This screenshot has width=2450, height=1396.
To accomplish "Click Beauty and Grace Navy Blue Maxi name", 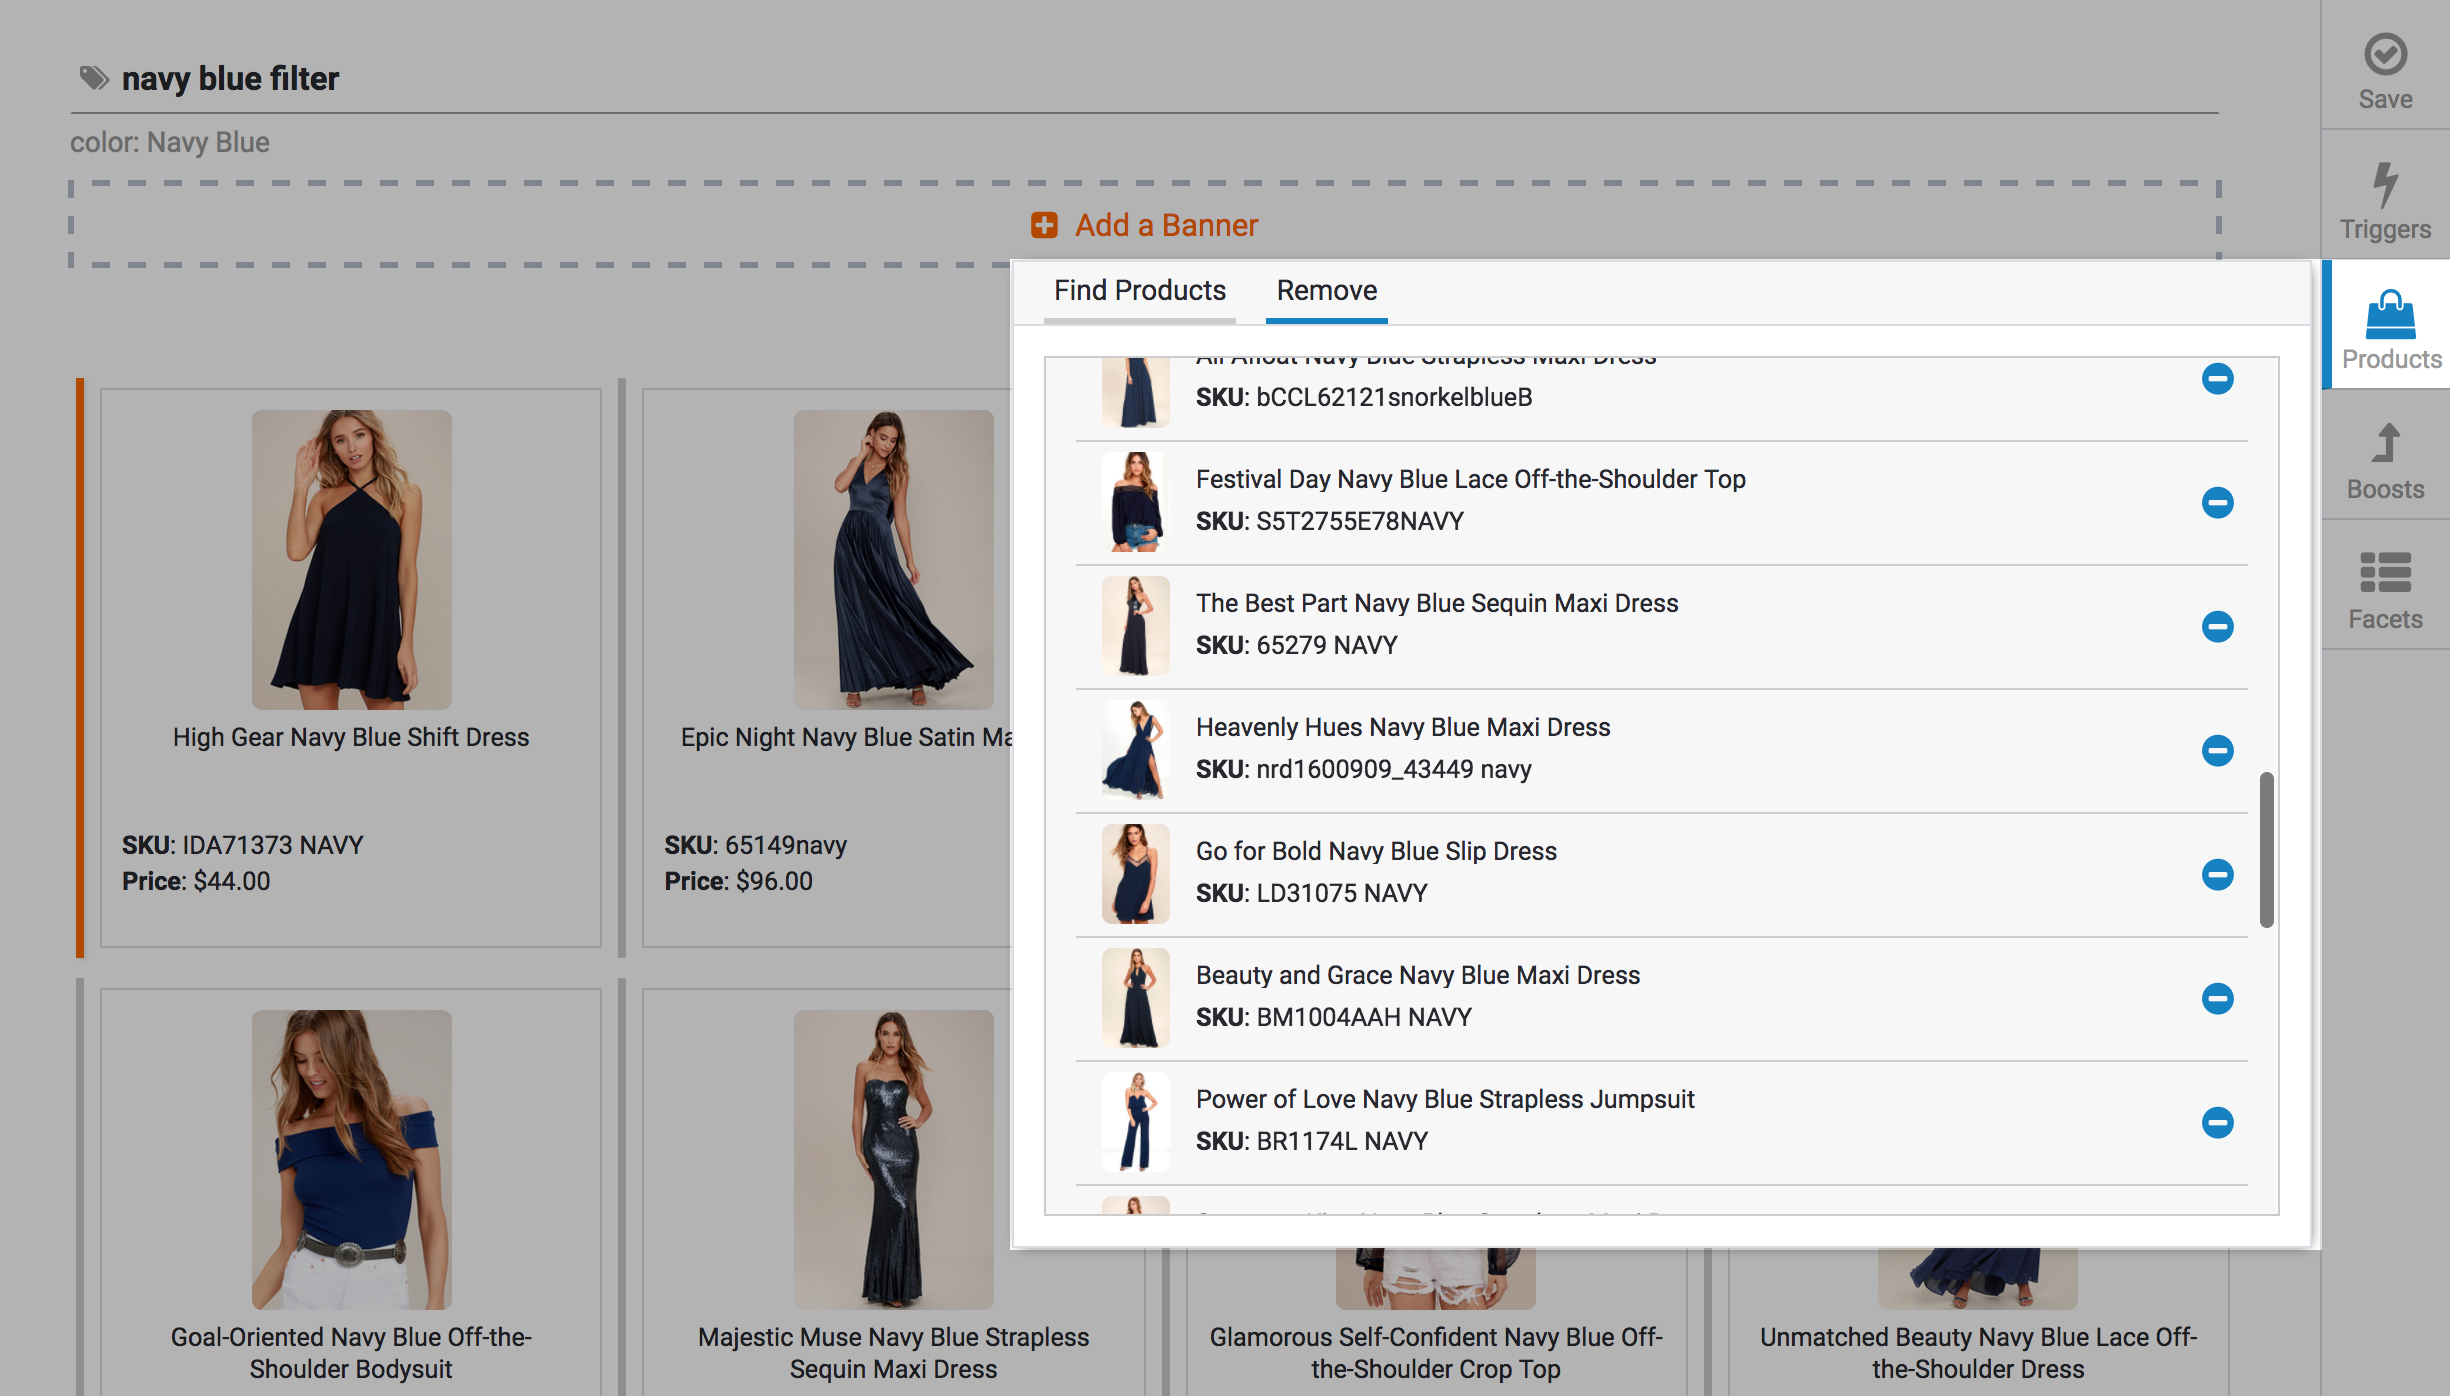I will click(x=1418, y=975).
